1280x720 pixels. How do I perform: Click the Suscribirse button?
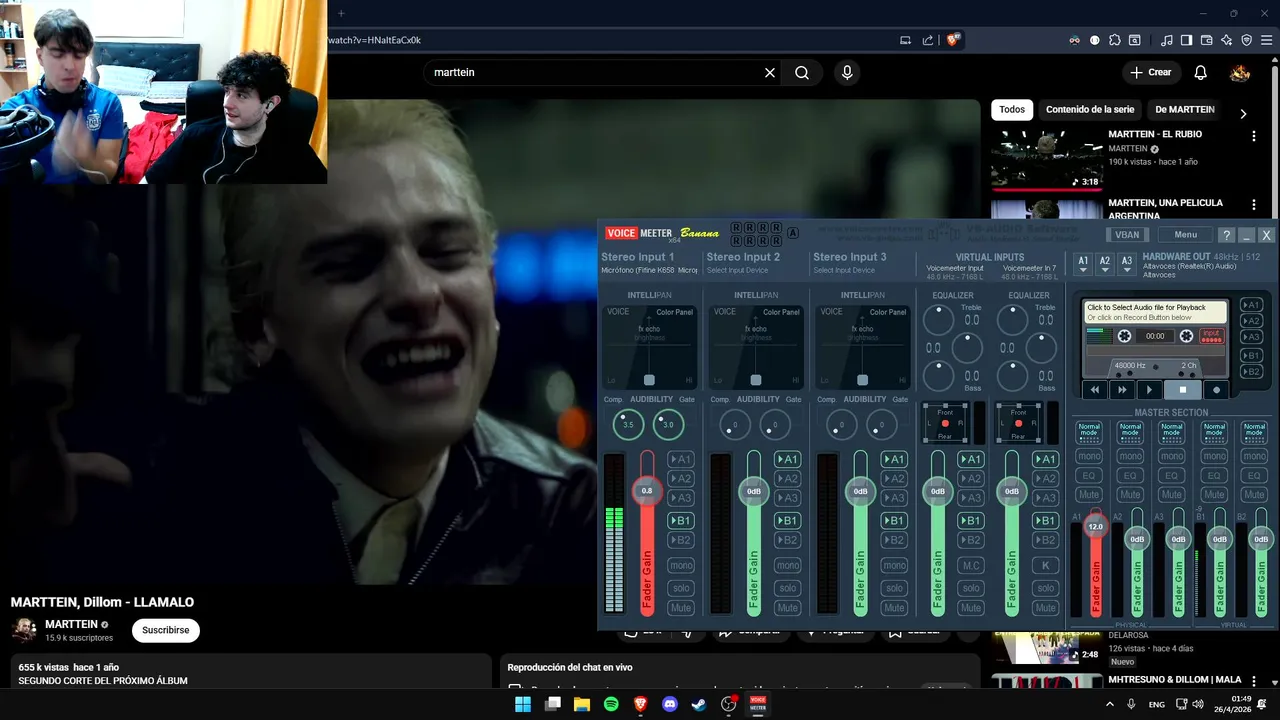[x=165, y=630]
